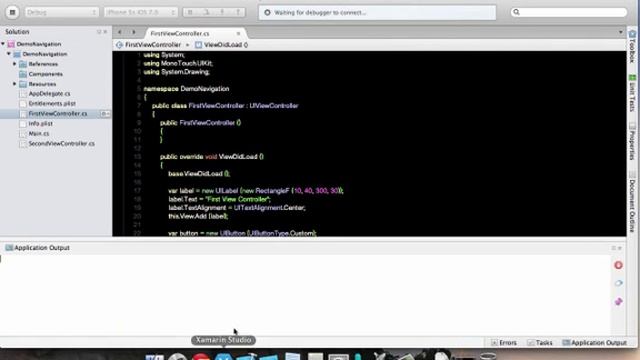Click the Clear console icon in Application Output
Viewport: 640px width, 360px height.
[x=618, y=283]
